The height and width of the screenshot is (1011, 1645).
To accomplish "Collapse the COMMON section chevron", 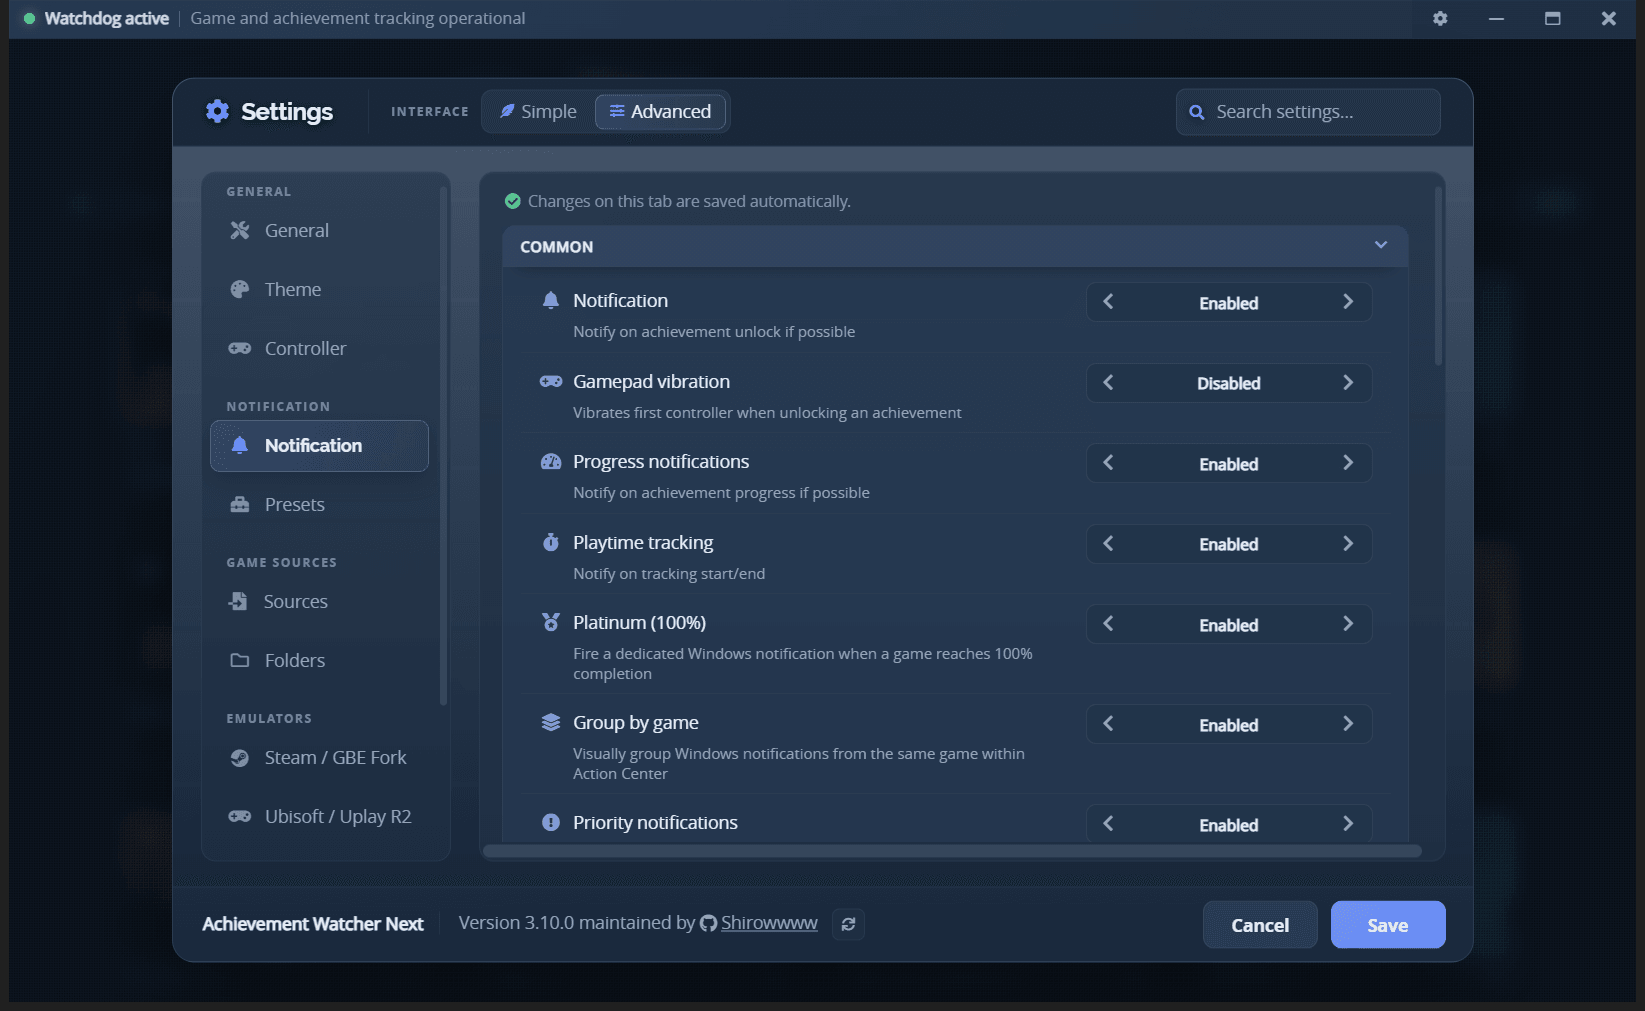I will tap(1381, 245).
